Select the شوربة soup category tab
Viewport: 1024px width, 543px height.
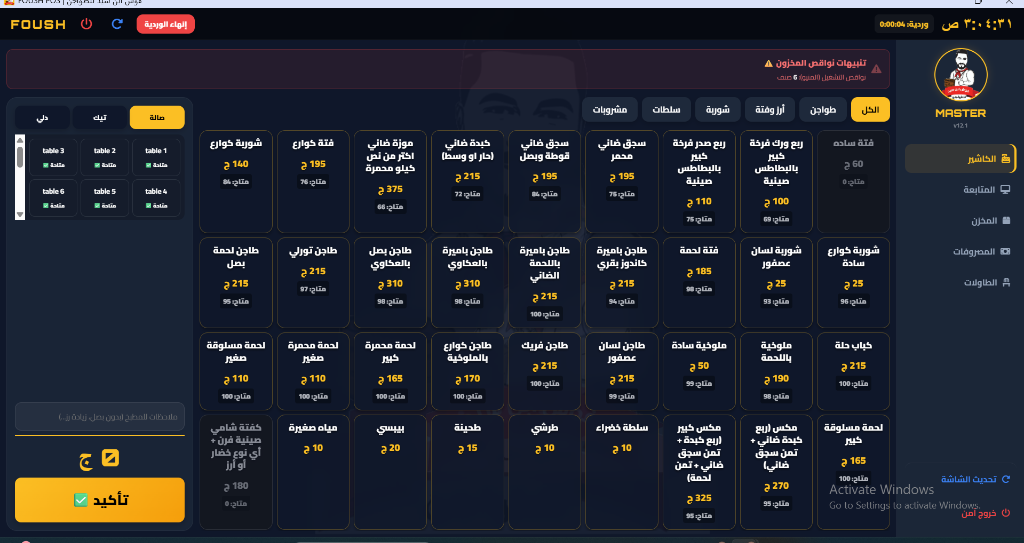point(717,110)
